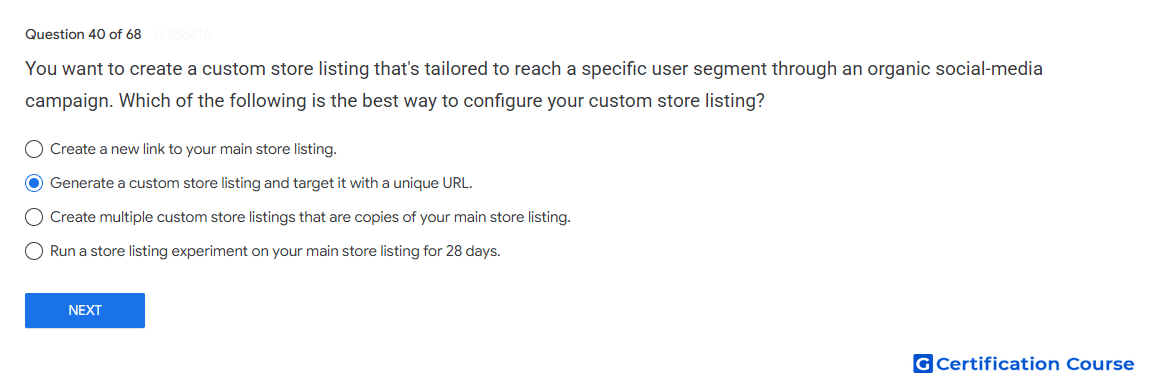Screen dimensions: 1150x383
Task: Click the blue G logo icon
Action: tap(923, 363)
